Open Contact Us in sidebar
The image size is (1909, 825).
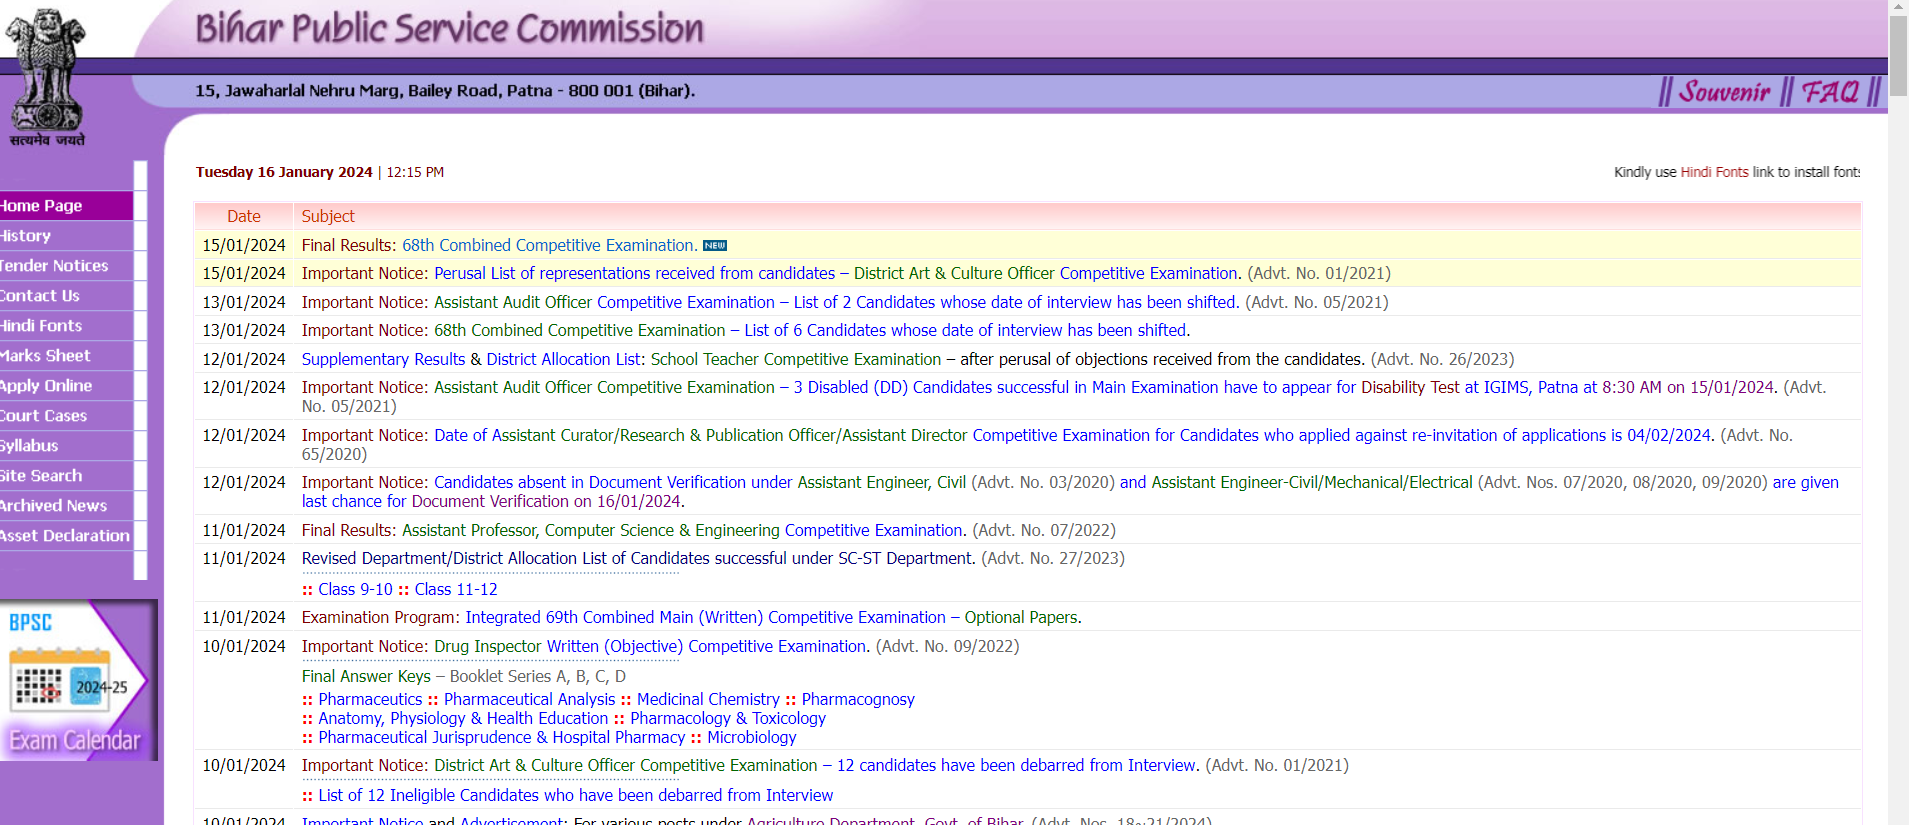click(66, 296)
